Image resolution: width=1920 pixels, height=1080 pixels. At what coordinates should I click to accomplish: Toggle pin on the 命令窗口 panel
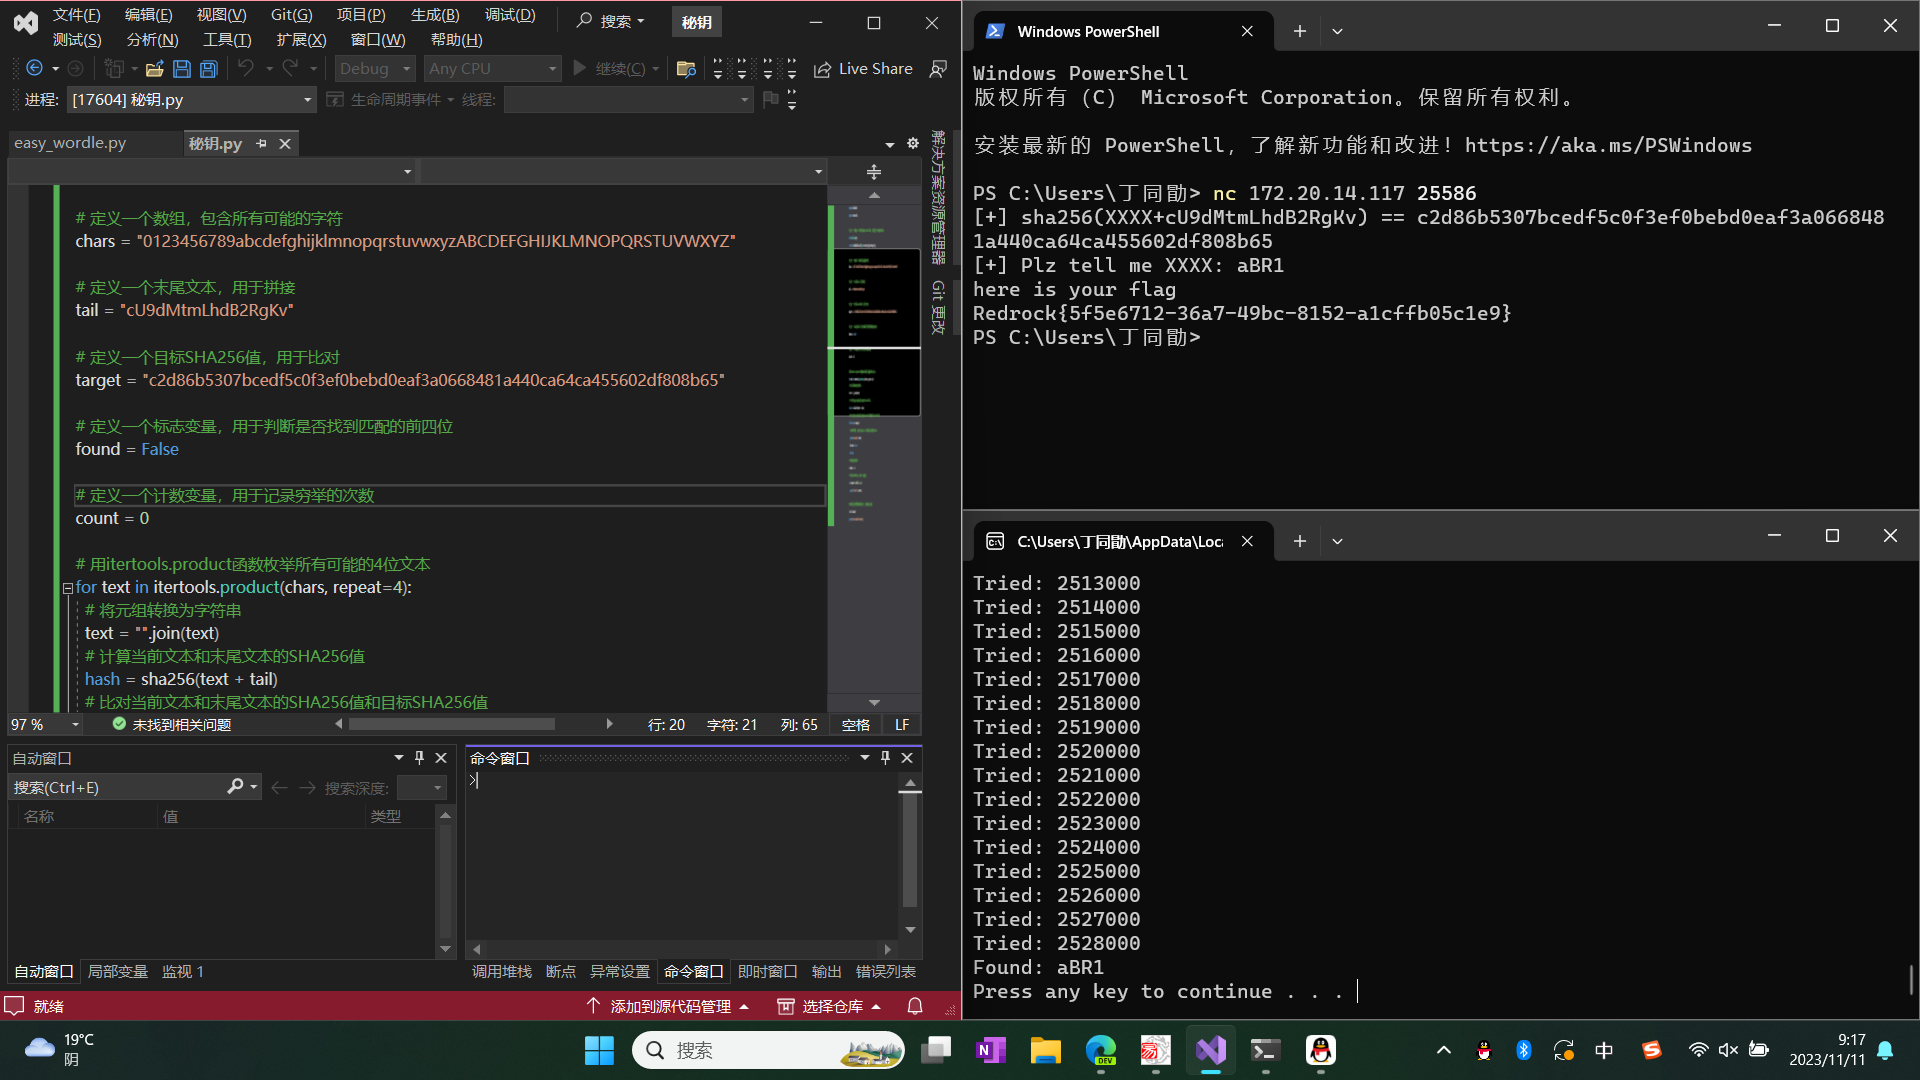tap(885, 758)
